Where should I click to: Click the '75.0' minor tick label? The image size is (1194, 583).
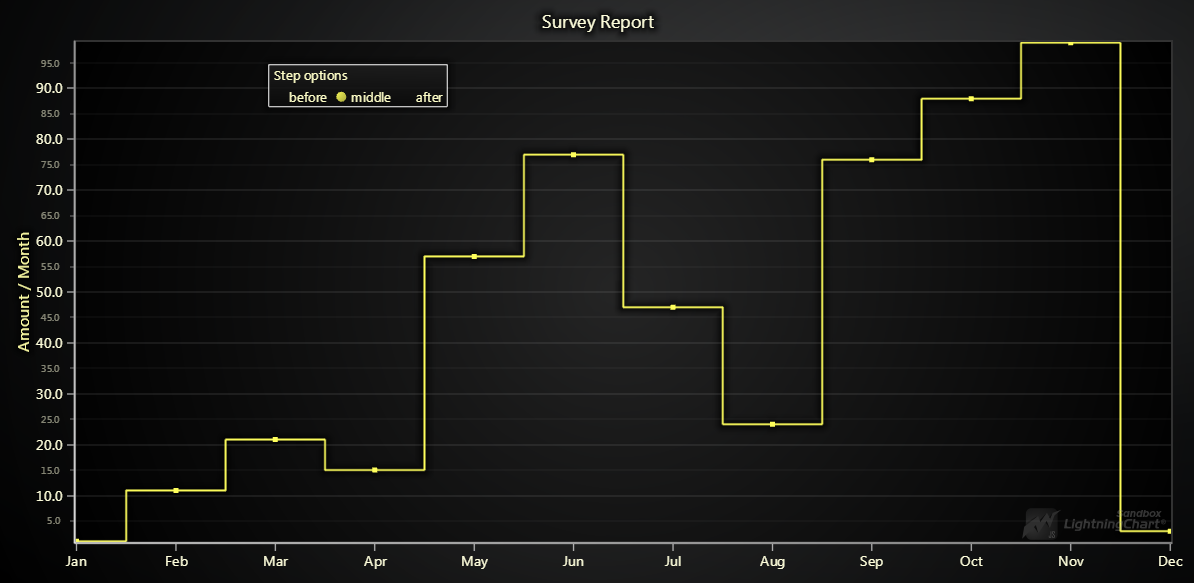tap(50, 165)
